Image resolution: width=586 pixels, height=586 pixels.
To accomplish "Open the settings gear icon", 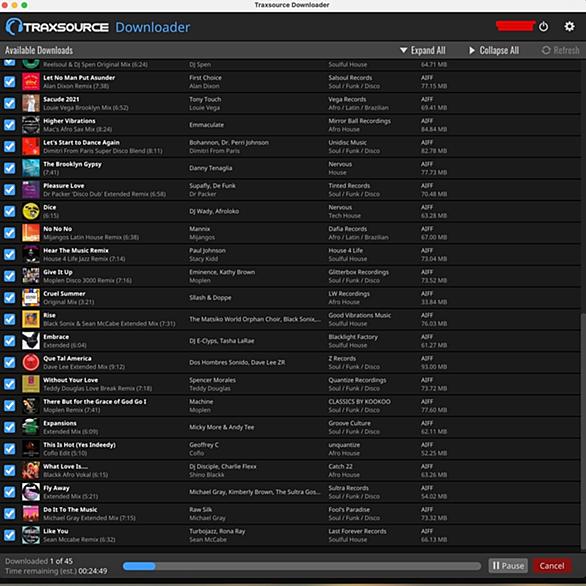I will coord(569,27).
